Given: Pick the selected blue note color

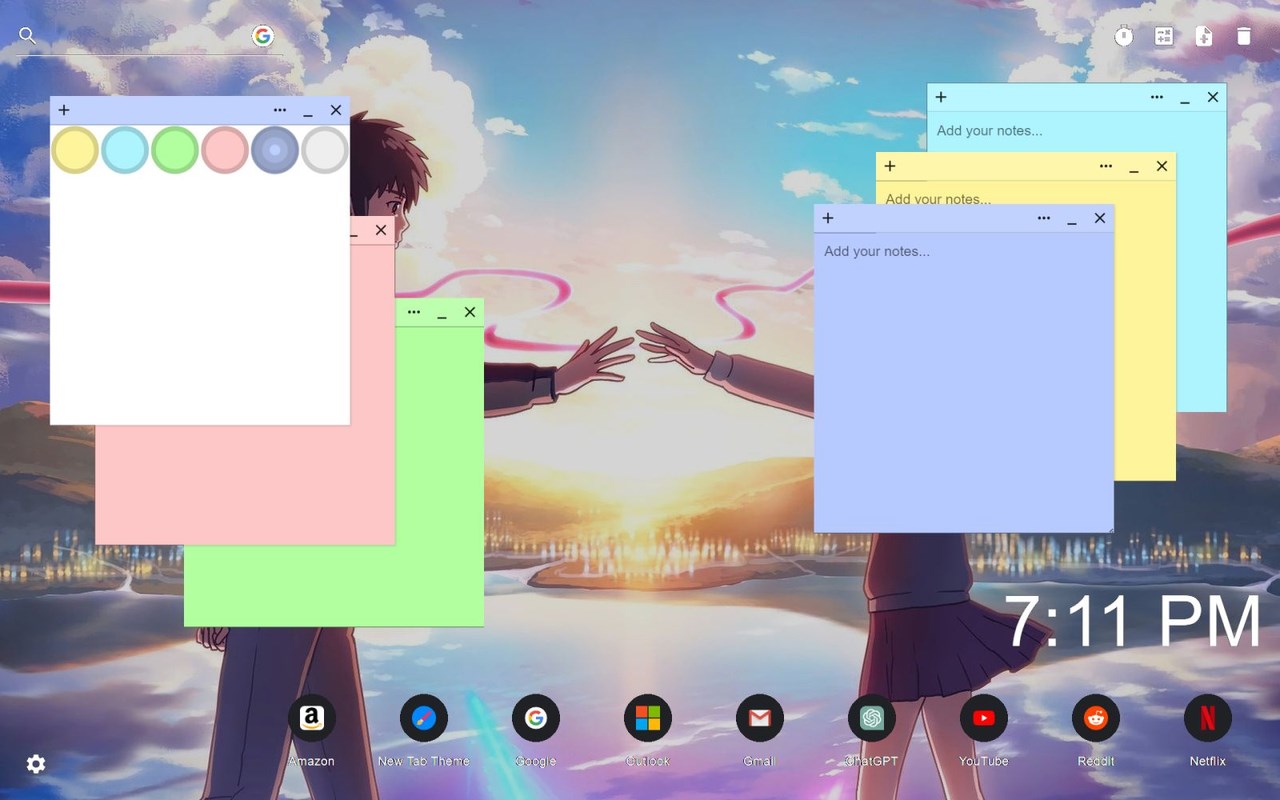Looking at the screenshot, I should tap(275, 150).
